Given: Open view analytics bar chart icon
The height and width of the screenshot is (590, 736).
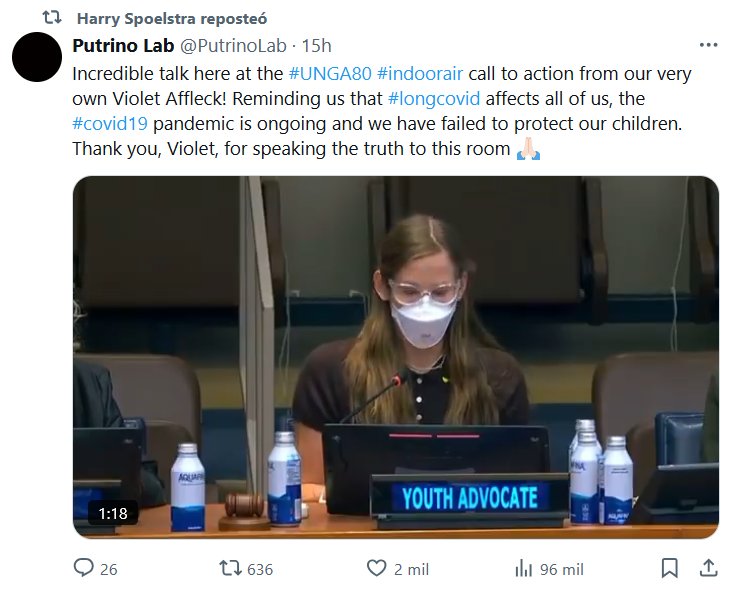Looking at the screenshot, I should coord(523,568).
